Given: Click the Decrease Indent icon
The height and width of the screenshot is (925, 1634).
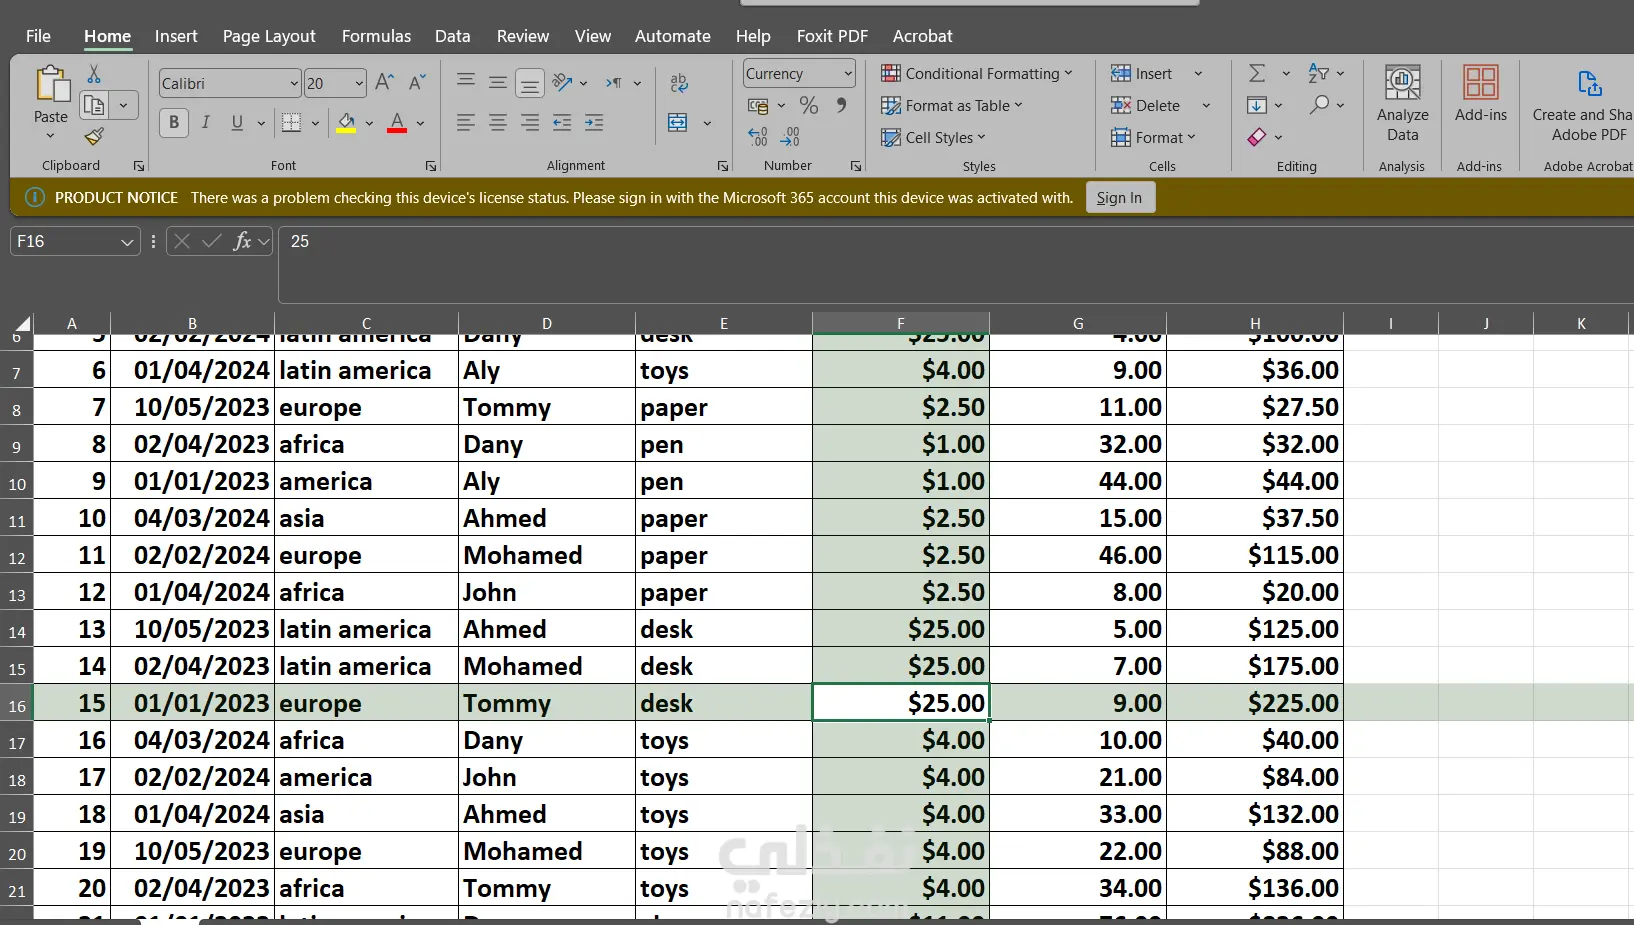Looking at the screenshot, I should [x=562, y=123].
